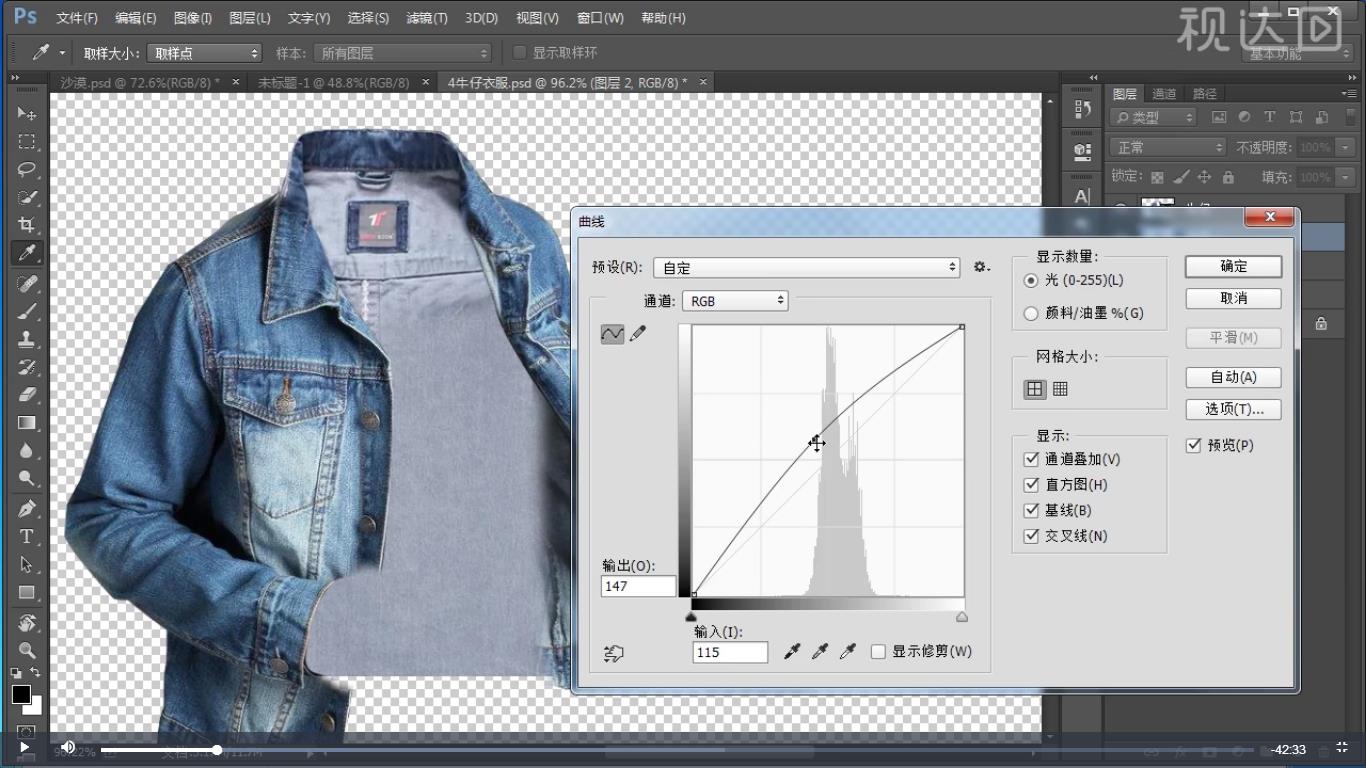The height and width of the screenshot is (768, 1366).
Task: Enable the 显示修剪(W) checkbox
Action: 878,651
